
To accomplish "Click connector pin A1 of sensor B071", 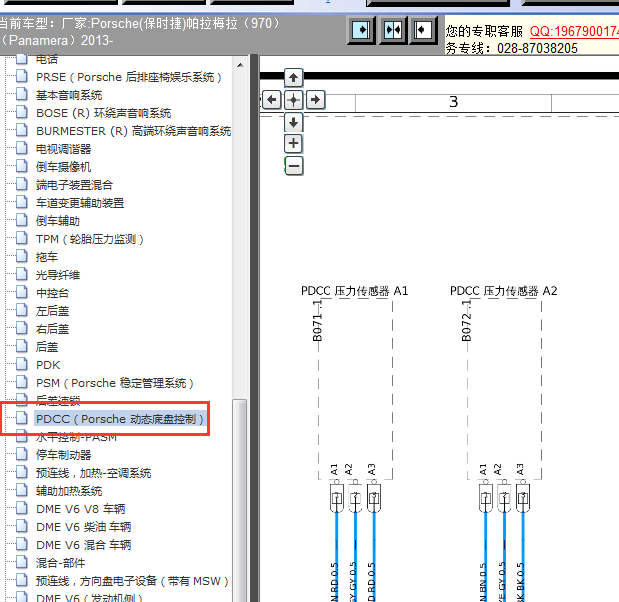I will coord(337,497).
